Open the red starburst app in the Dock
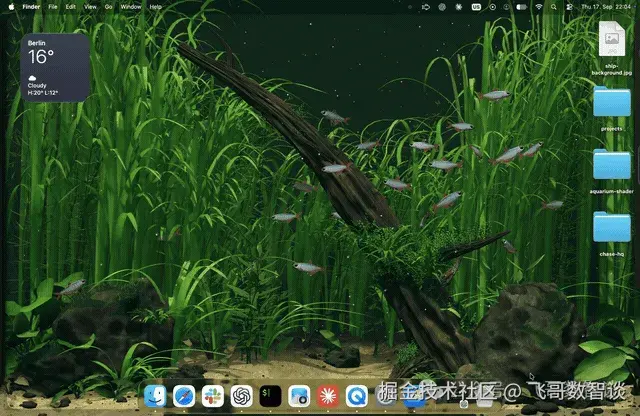 click(x=328, y=396)
